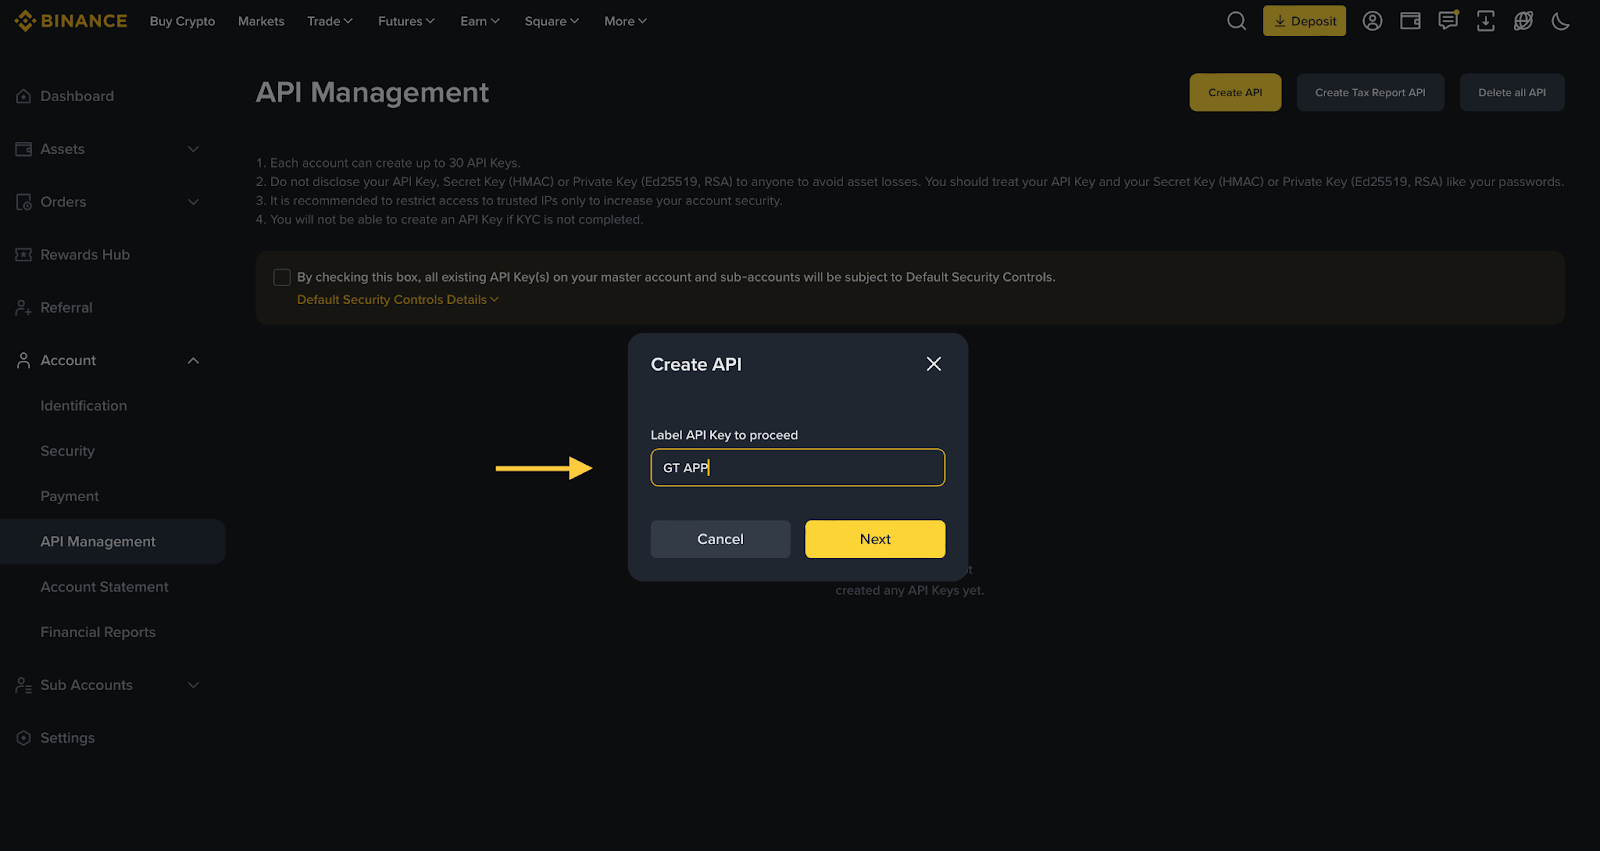Open the chat messages icon
The height and width of the screenshot is (851, 1600).
pos(1447,21)
